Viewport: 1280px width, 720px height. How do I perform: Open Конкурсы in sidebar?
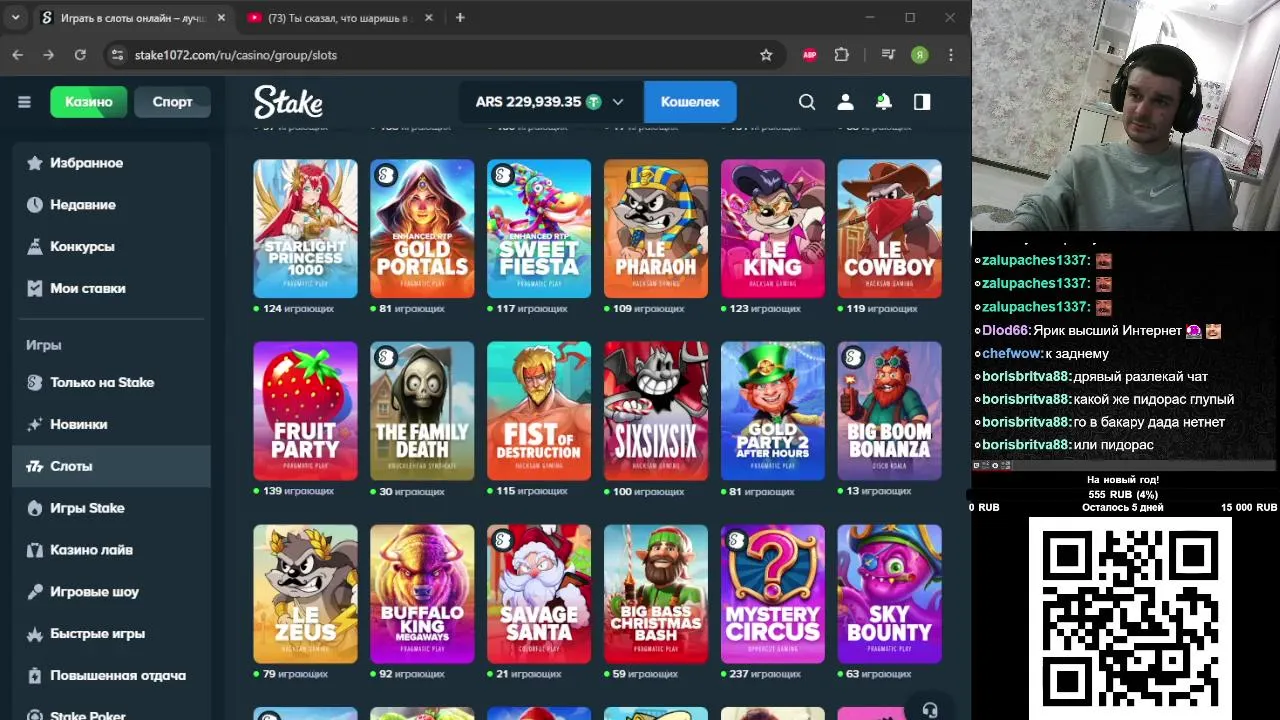pyautogui.click(x=111, y=246)
